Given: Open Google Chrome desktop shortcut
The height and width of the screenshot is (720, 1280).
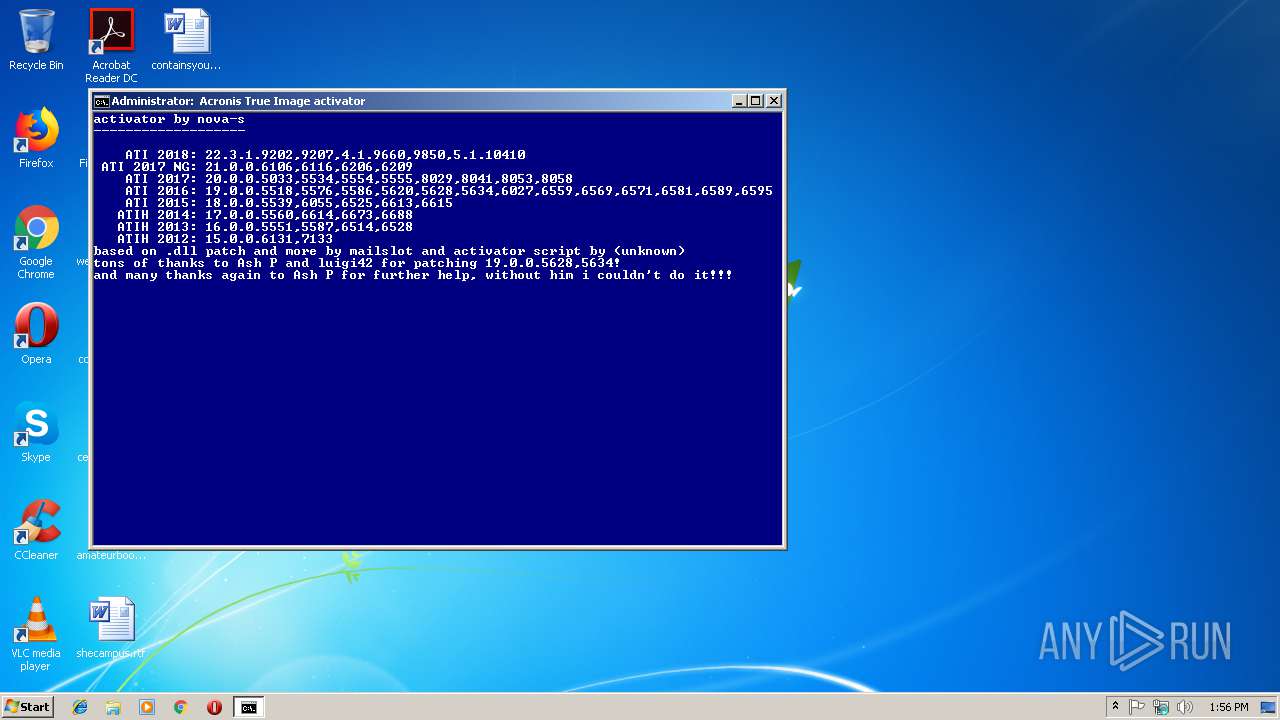Looking at the screenshot, I should click(36, 242).
